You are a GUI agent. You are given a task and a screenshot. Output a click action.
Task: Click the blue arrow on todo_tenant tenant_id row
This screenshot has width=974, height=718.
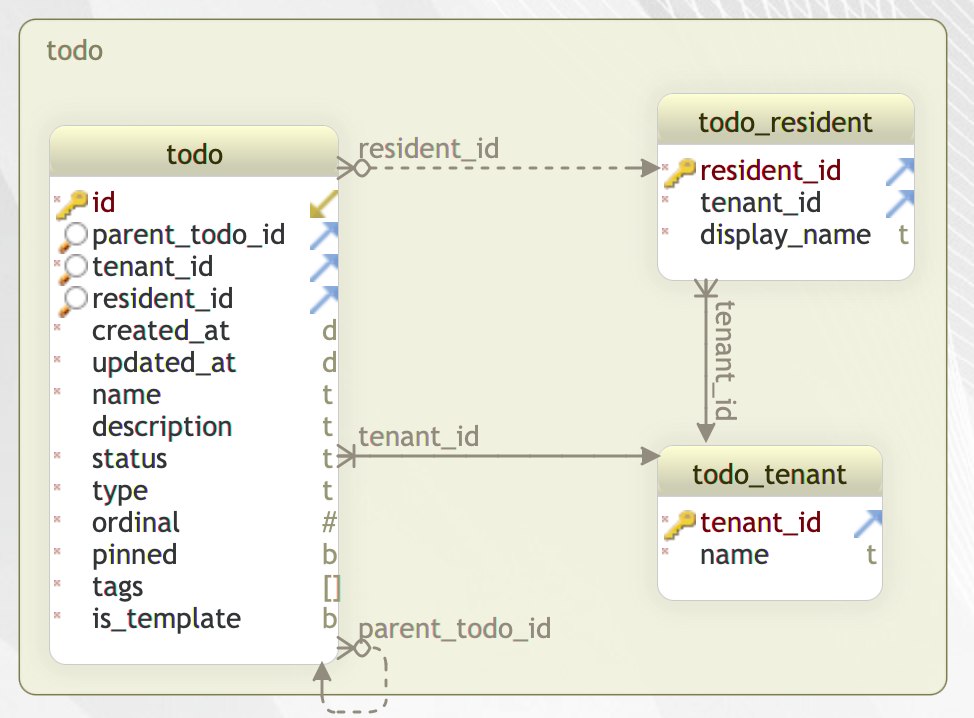tap(868, 524)
